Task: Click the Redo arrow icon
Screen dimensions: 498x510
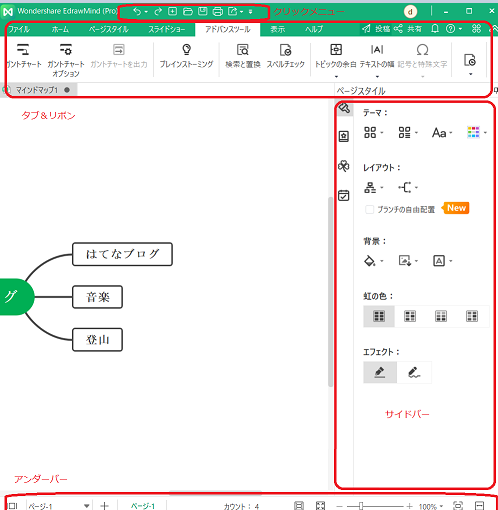Action: [x=158, y=12]
